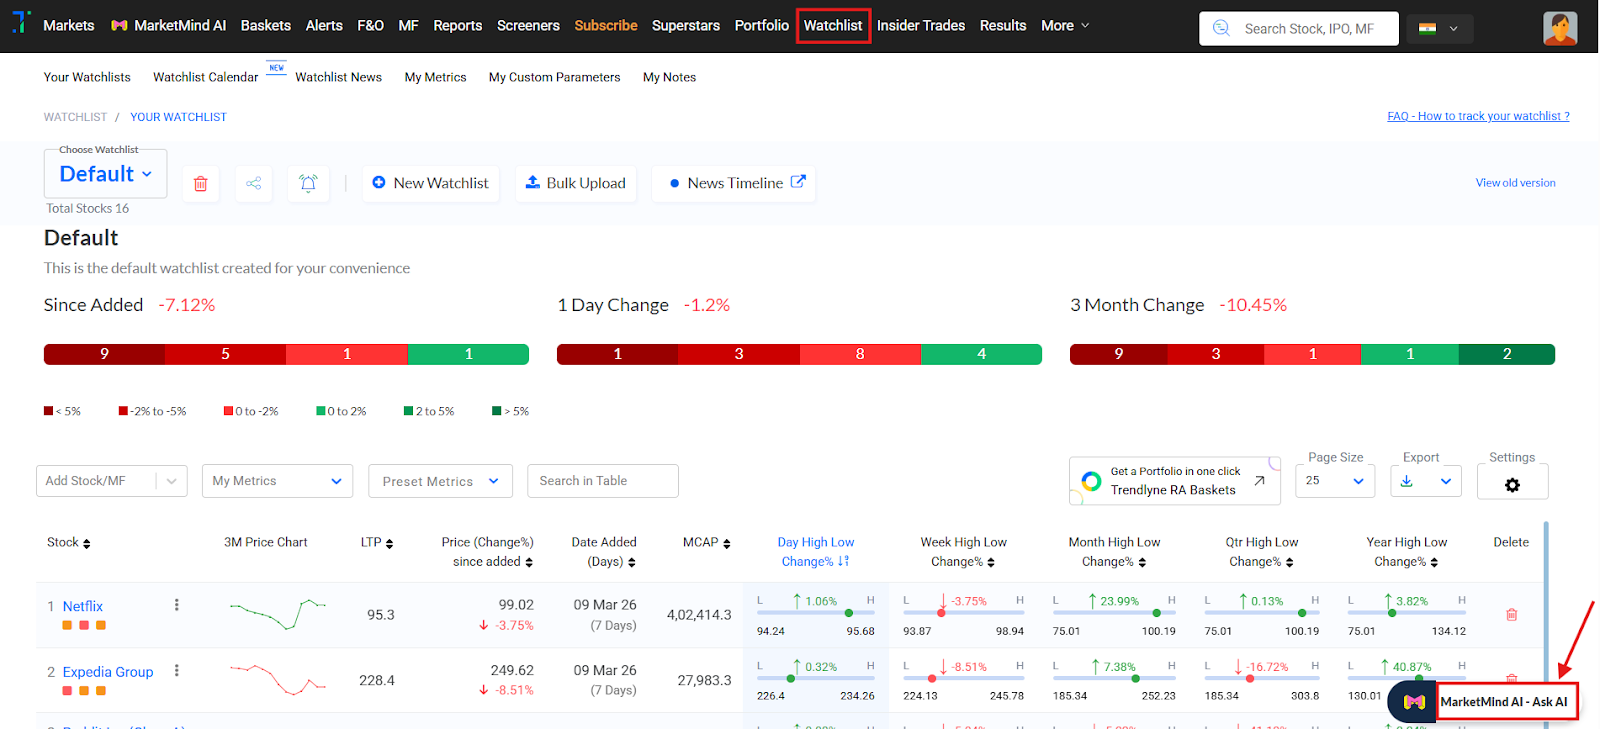Click the WATCHLIST breadcrumb
The image size is (1600, 729).
point(75,117)
